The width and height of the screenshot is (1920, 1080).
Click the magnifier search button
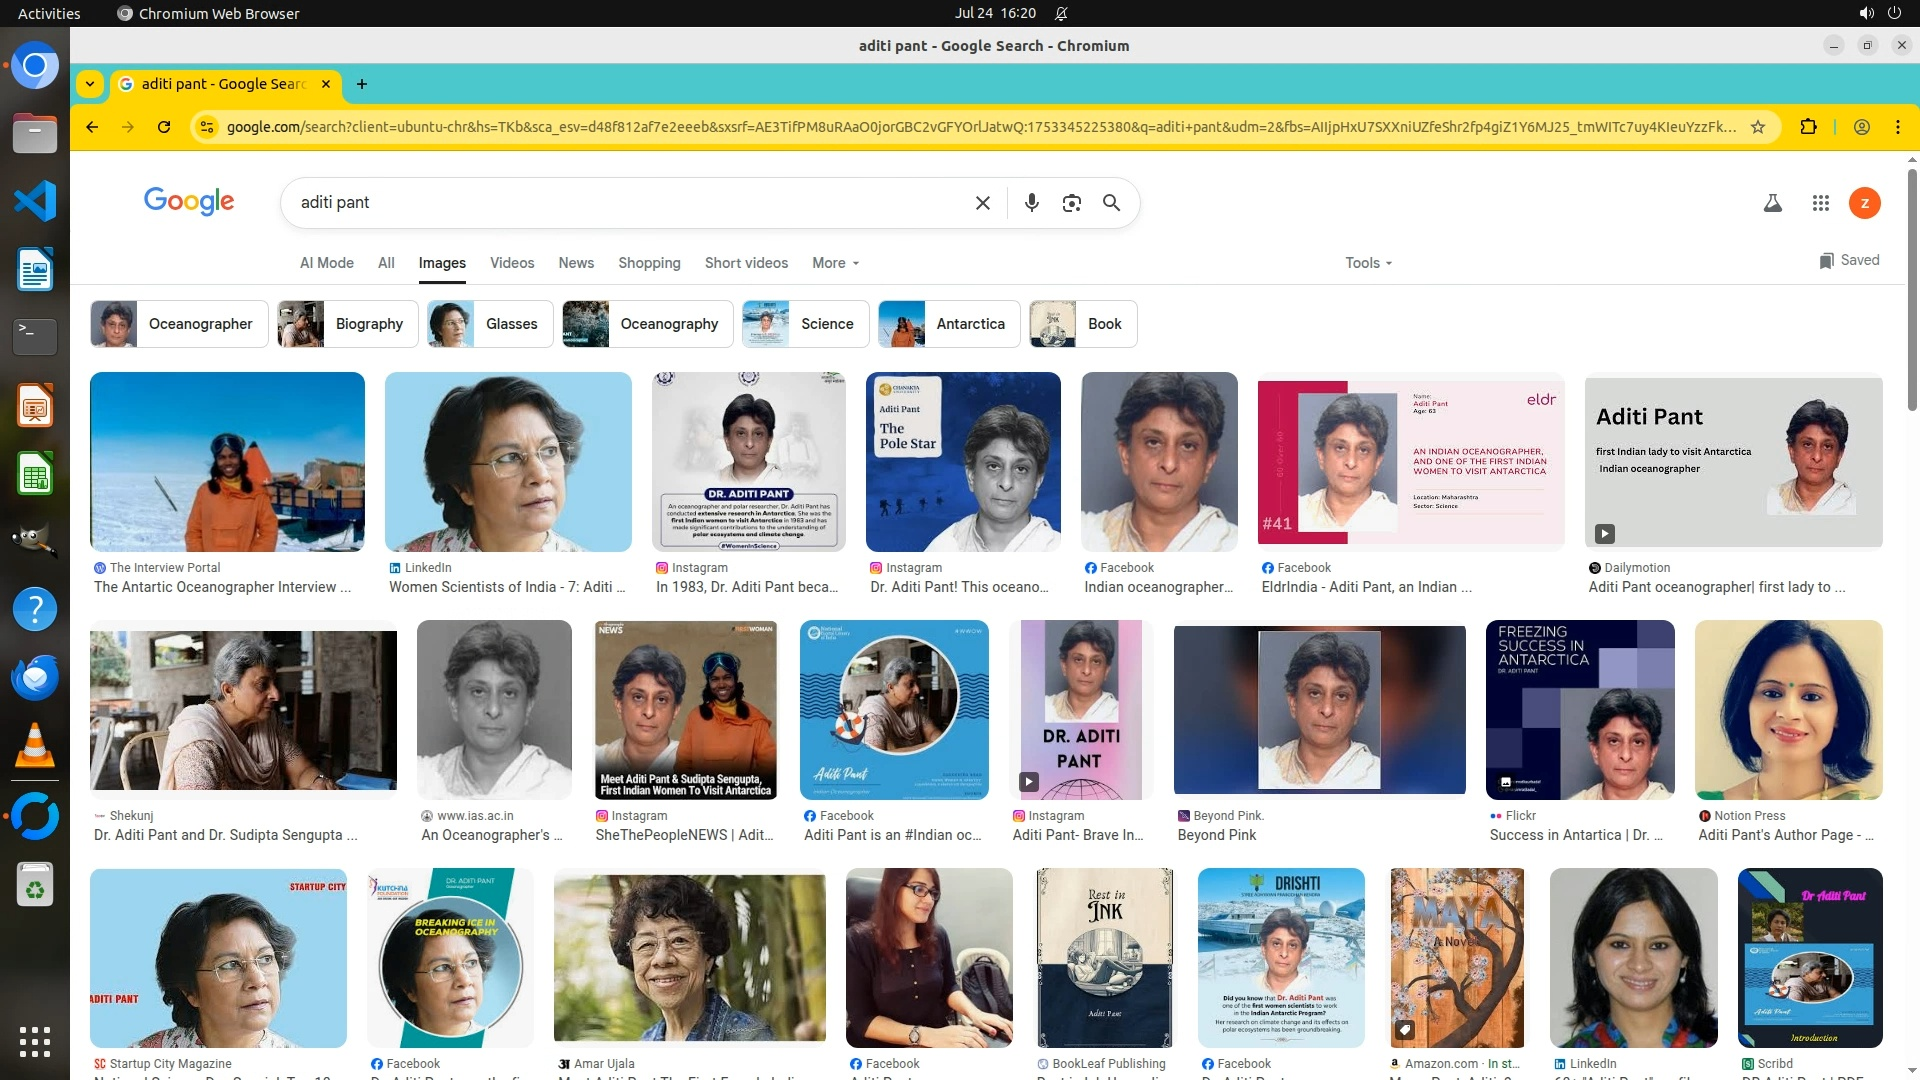(1111, 203)
